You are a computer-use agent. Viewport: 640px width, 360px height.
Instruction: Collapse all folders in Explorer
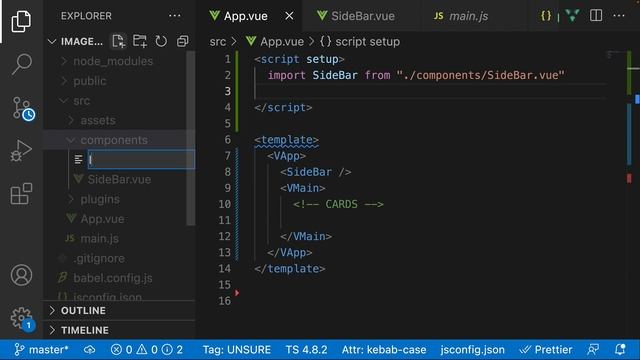click(182, 41)
